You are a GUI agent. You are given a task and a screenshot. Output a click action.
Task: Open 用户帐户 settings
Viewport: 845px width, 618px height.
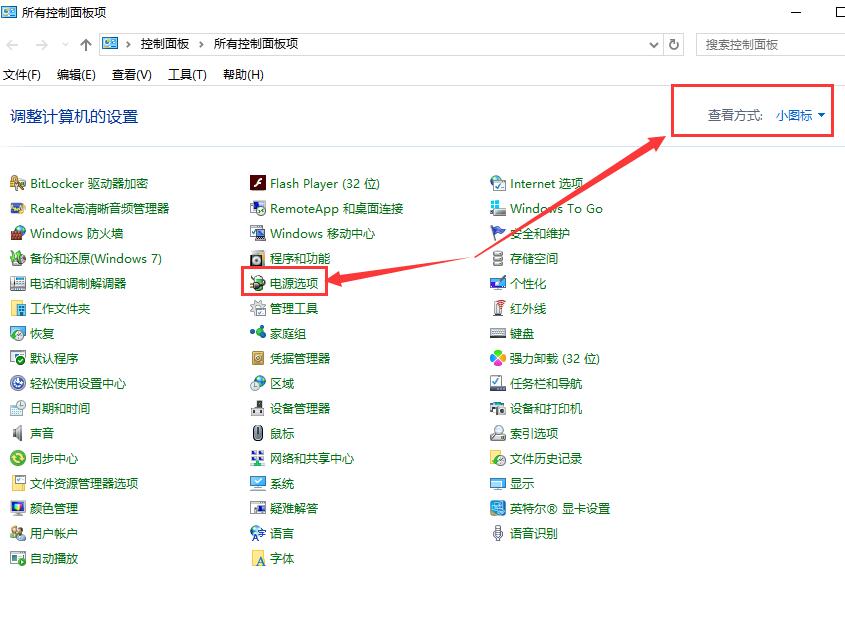coord(54,533)
